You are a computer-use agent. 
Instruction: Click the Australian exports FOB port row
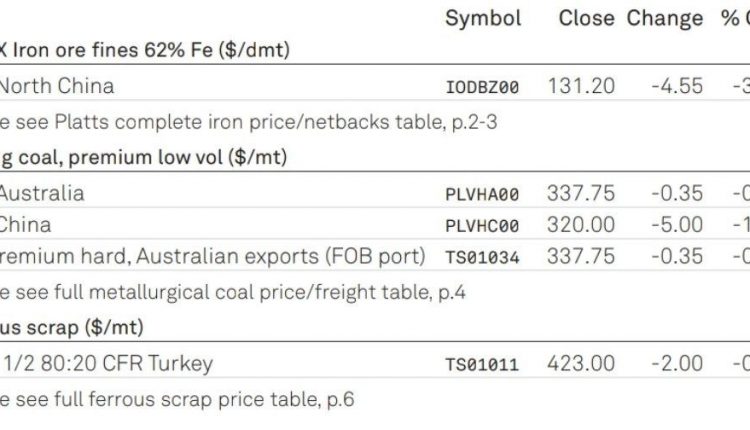[x=375, y=255]
